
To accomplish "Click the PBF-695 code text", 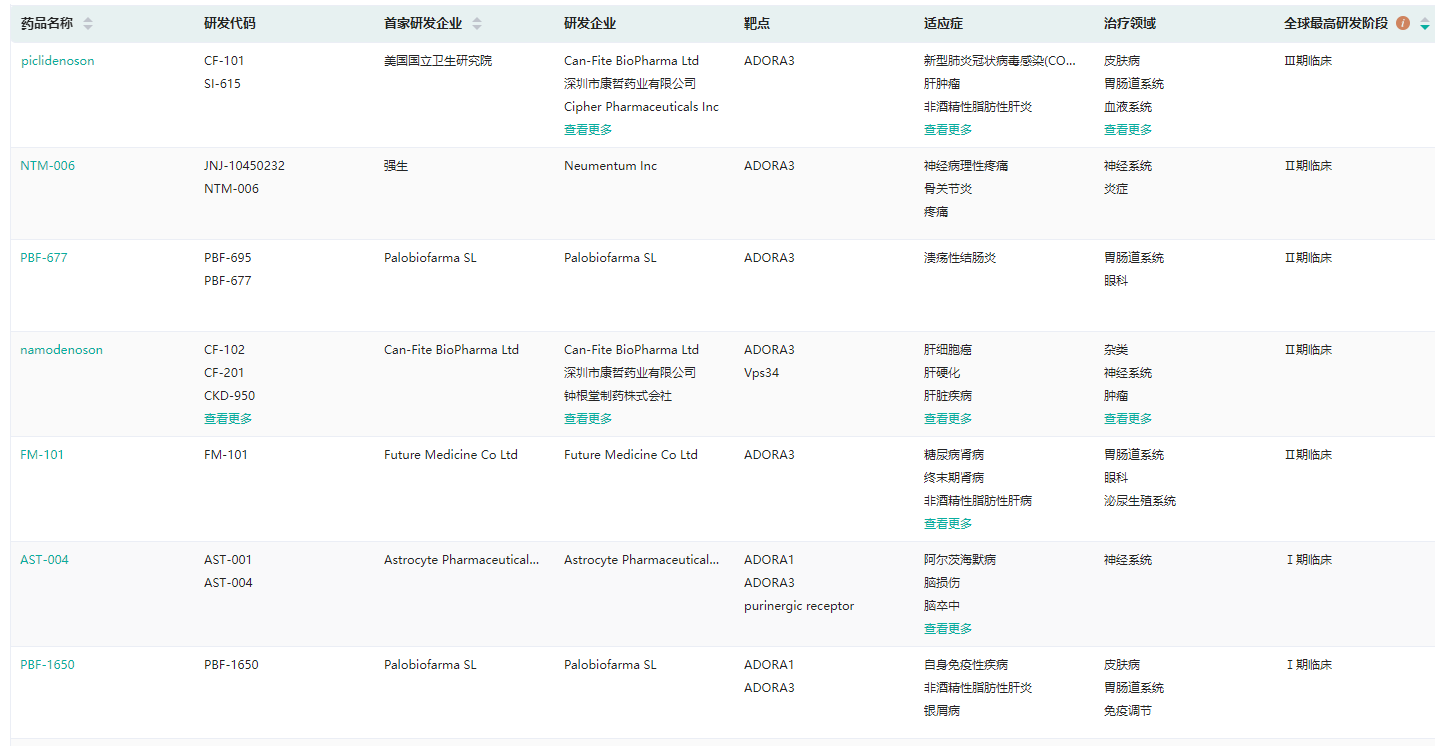I will 228,258.
